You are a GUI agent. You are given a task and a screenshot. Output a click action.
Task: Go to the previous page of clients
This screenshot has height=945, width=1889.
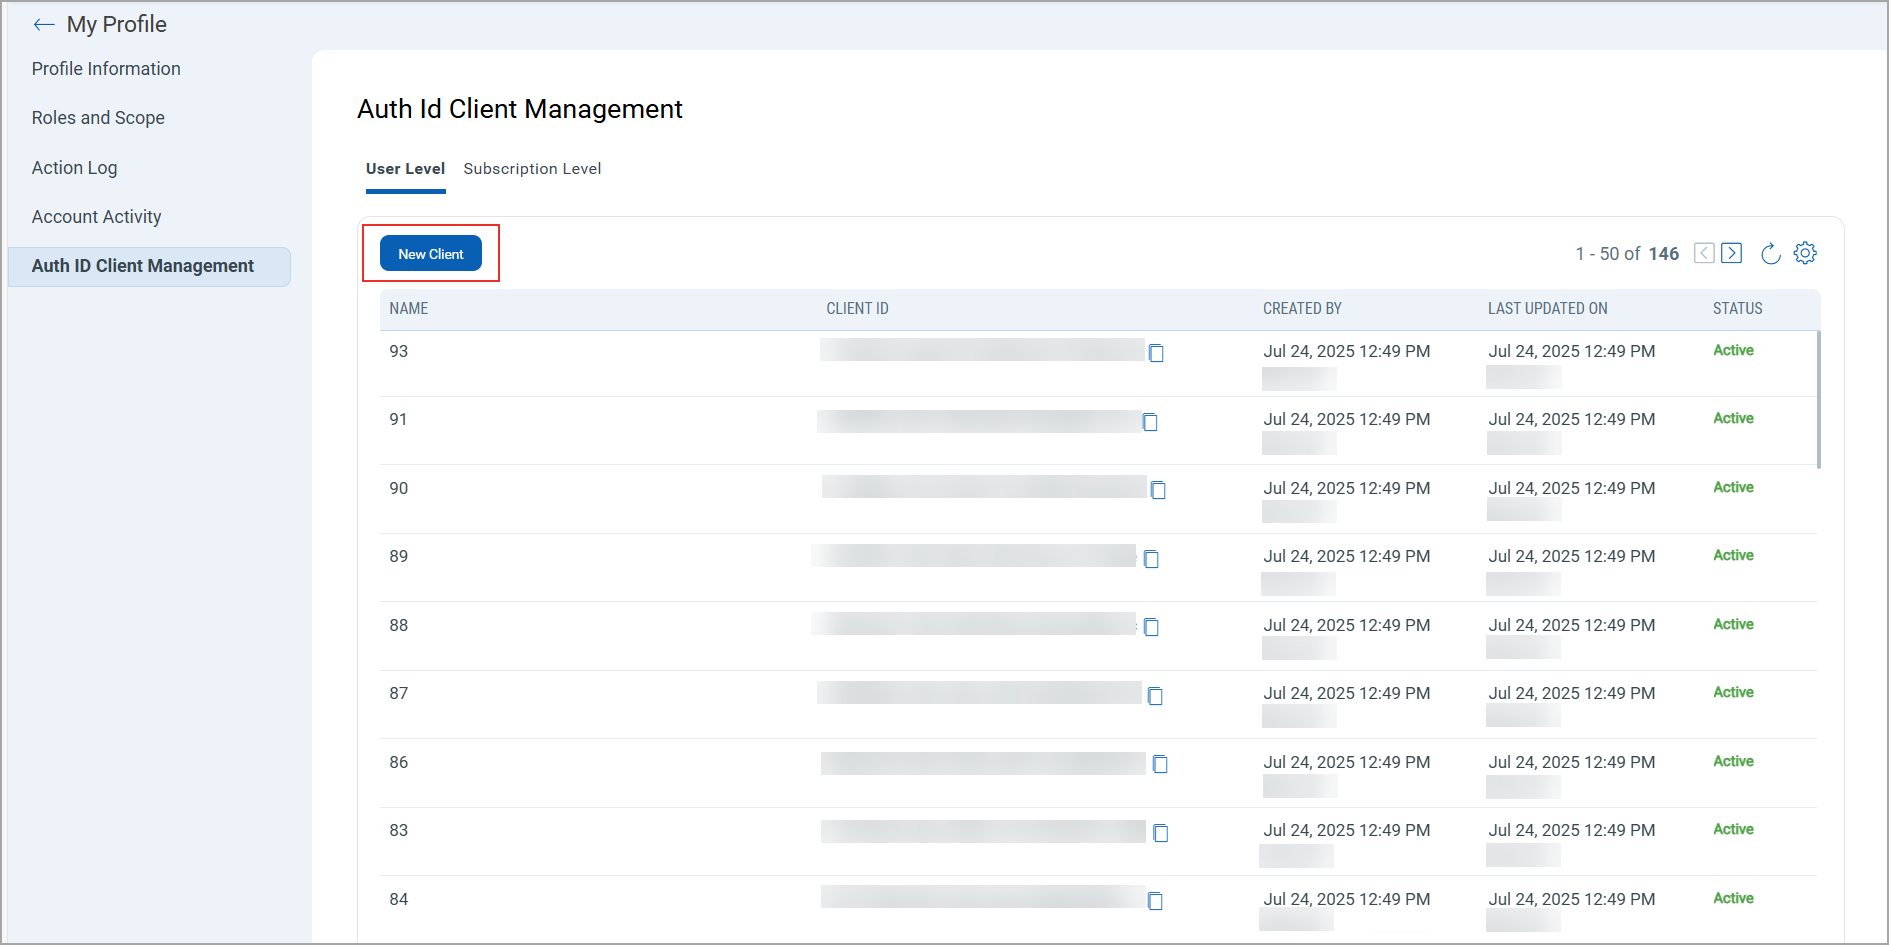click(x=1704, y=254)
